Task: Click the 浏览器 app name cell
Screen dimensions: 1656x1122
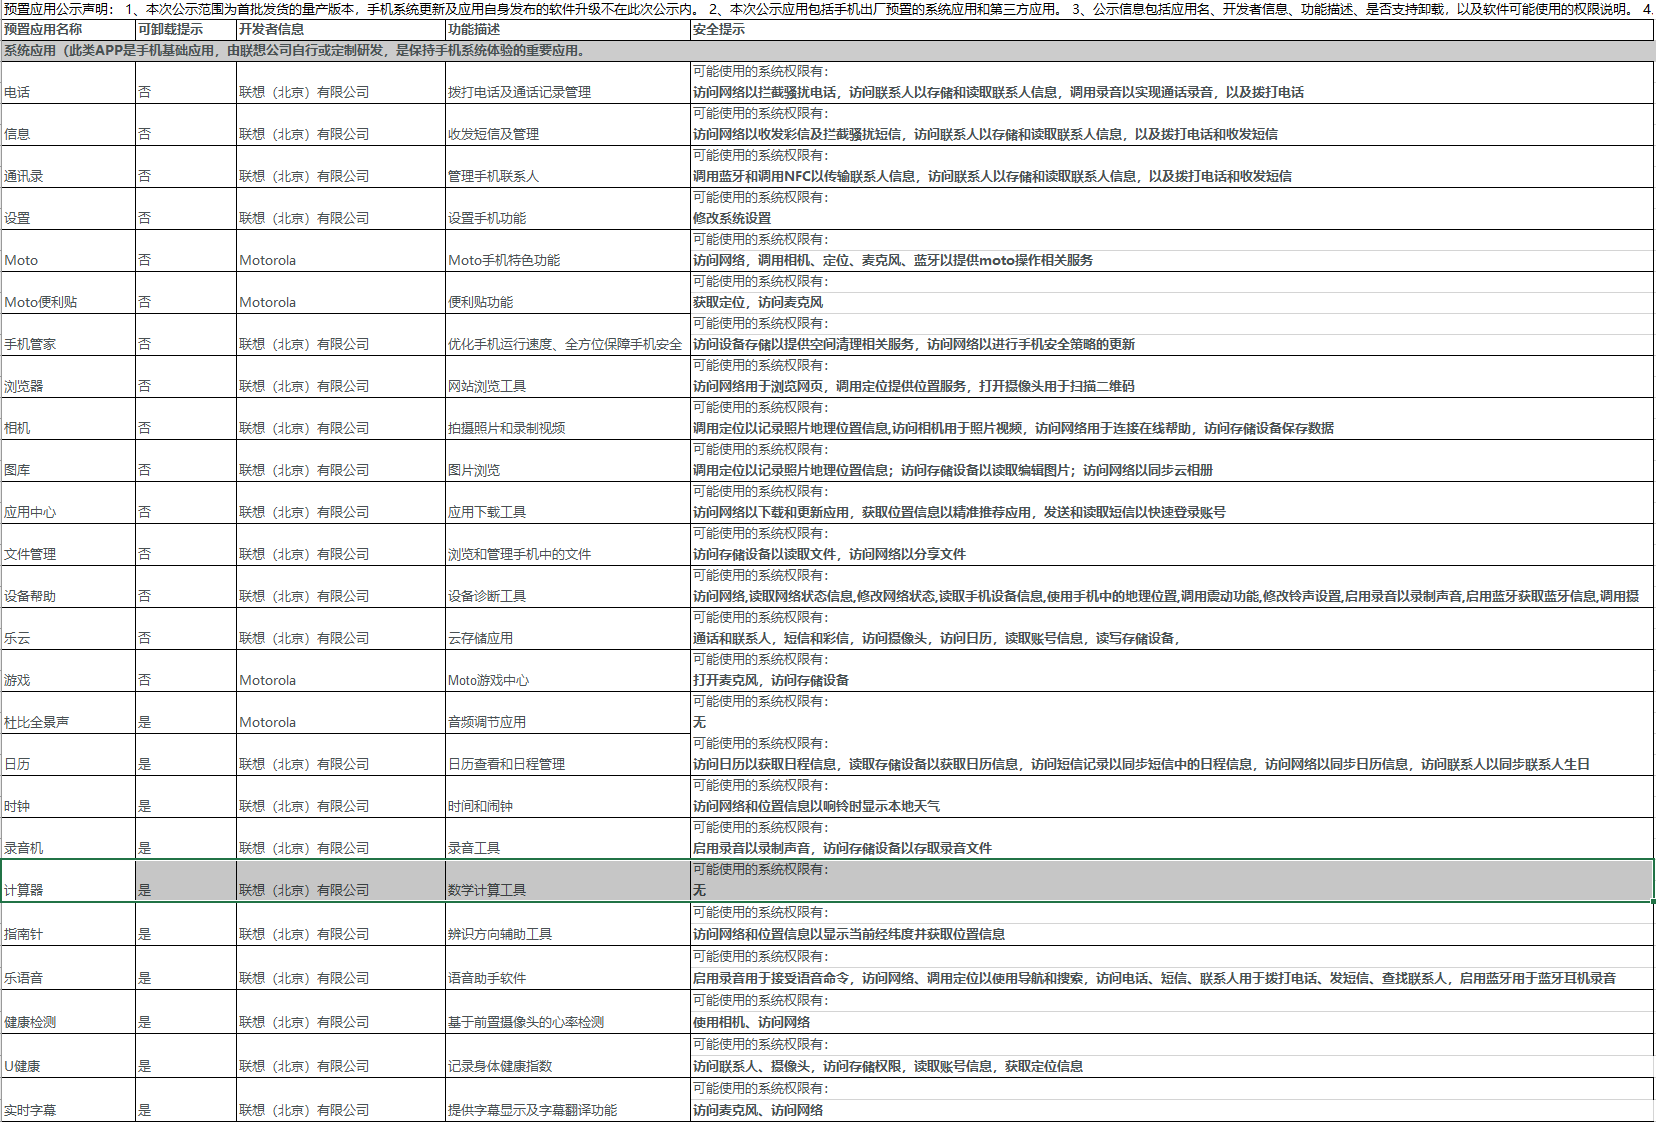Action: point(68,377)
